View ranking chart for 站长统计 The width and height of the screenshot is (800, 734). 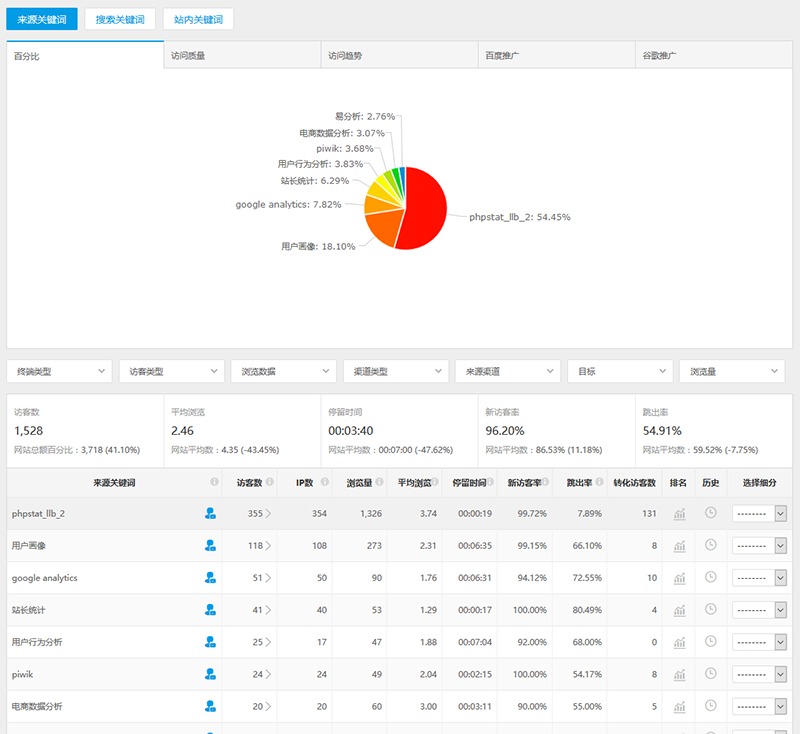[x=679, y=611]
